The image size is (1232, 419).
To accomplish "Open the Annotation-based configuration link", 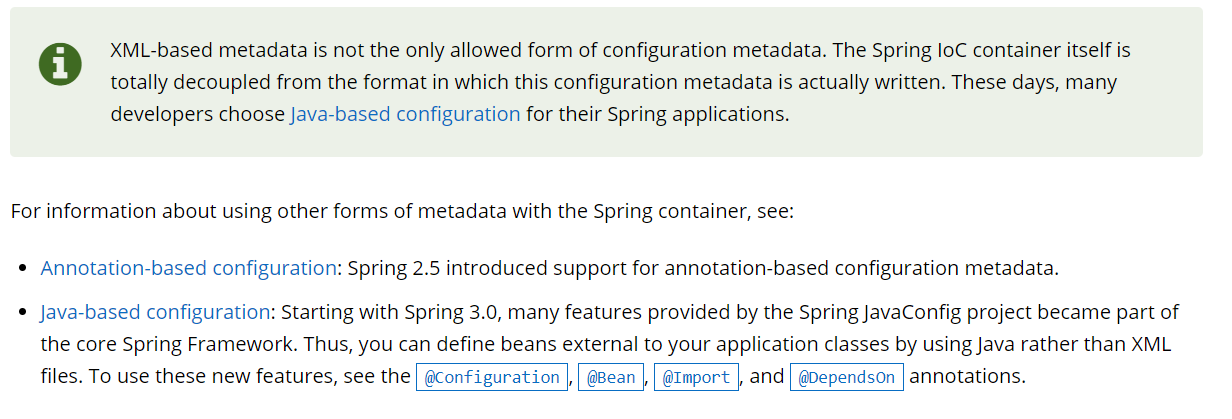I will [188, 268].
